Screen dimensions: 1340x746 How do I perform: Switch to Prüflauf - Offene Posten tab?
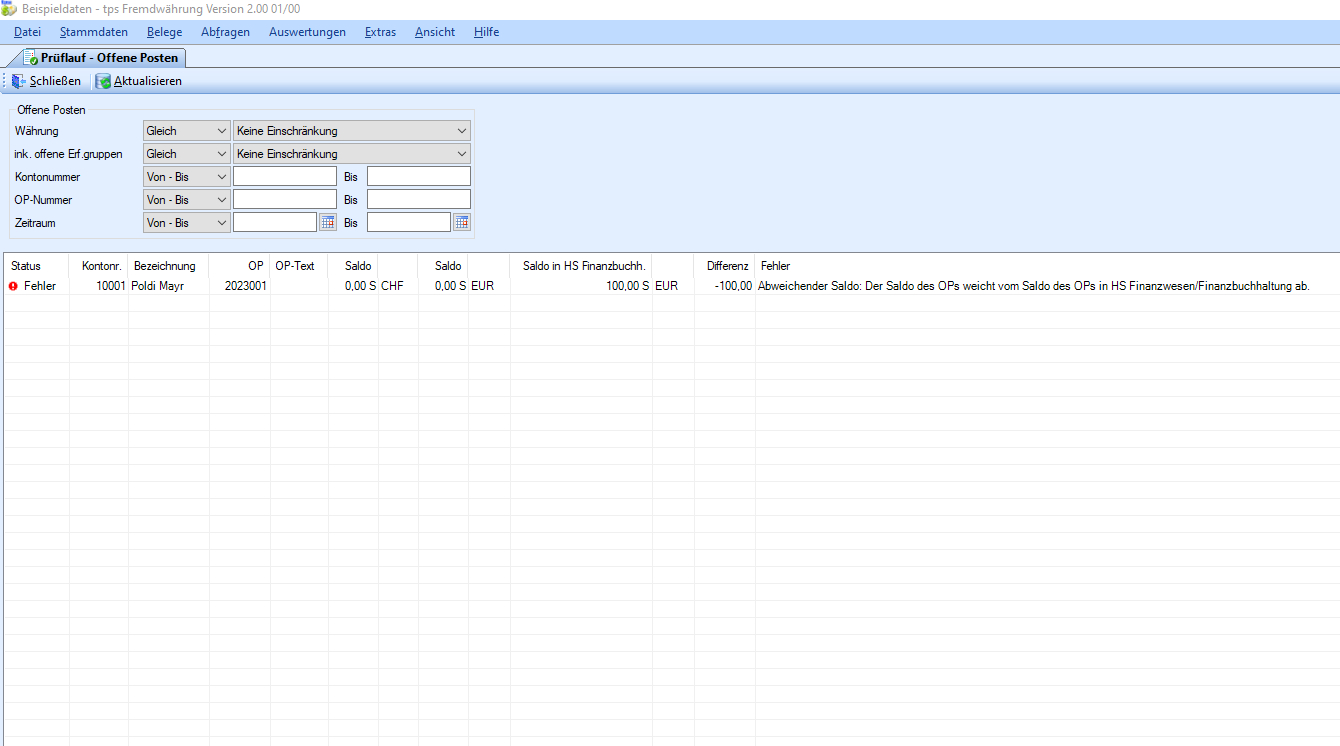(109, 58)
